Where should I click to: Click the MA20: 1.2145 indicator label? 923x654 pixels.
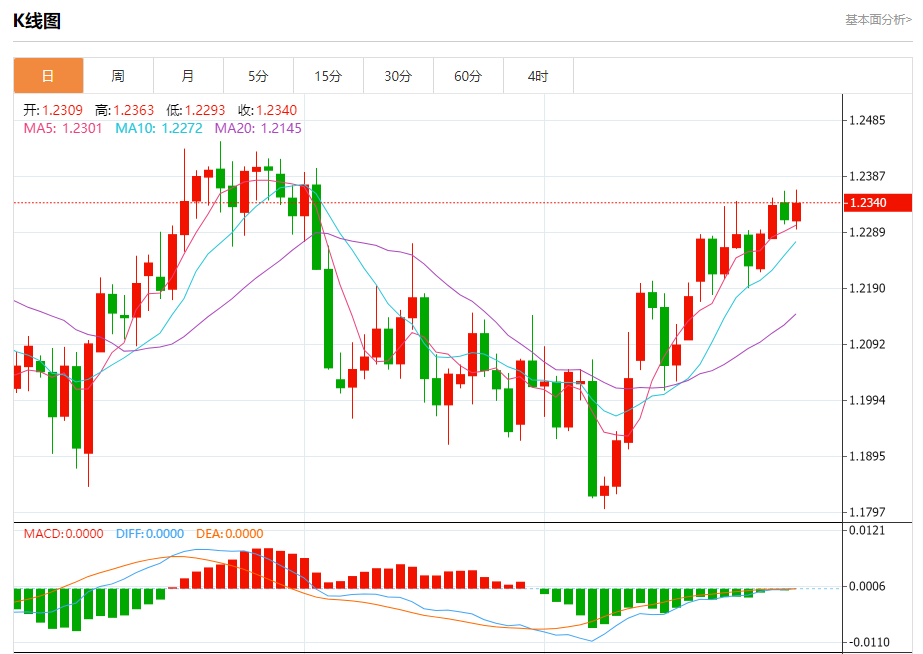(258, 128)
